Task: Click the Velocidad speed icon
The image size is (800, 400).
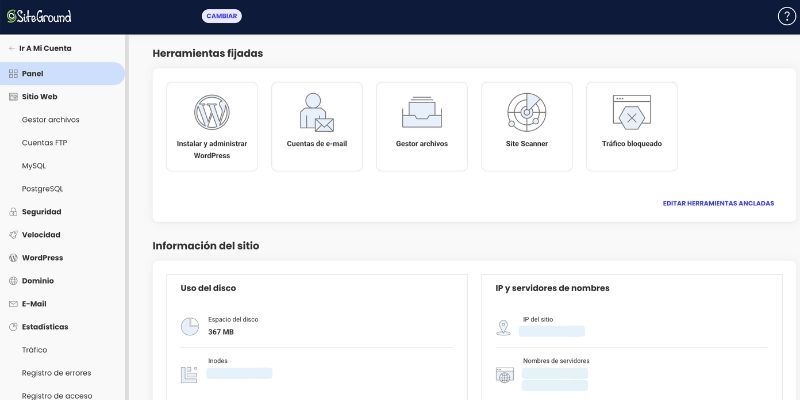Action: pos(13,235)
